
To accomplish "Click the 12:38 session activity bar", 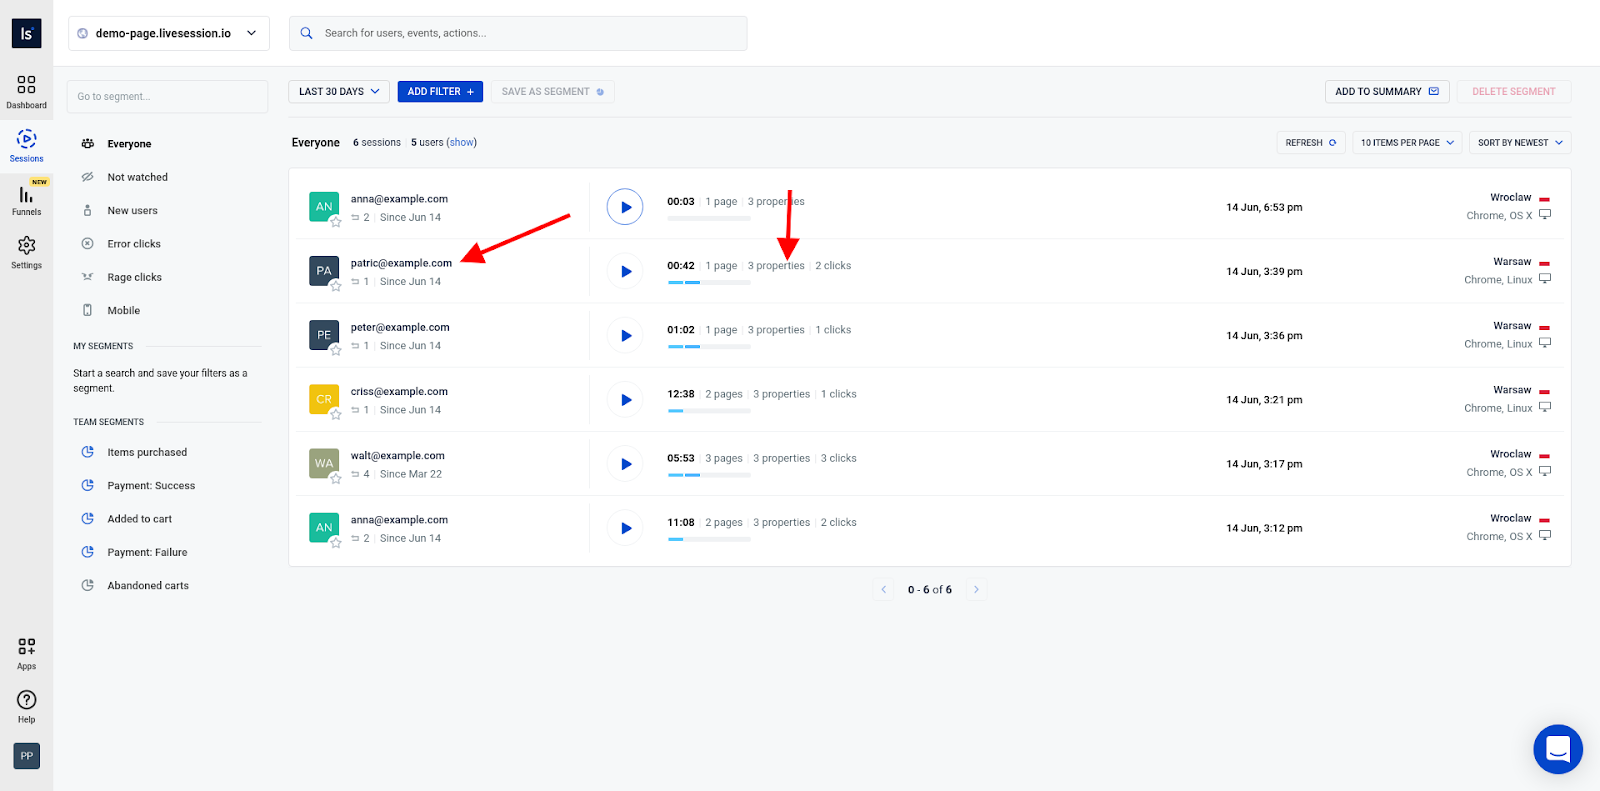I will (709, 411).
